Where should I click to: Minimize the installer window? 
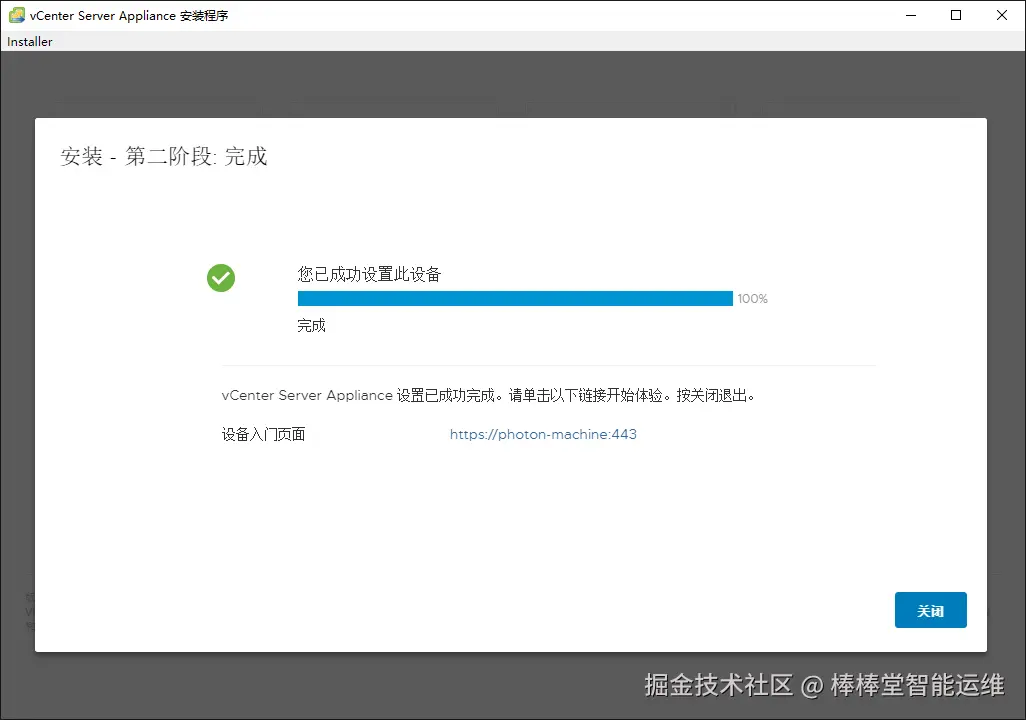910,15
